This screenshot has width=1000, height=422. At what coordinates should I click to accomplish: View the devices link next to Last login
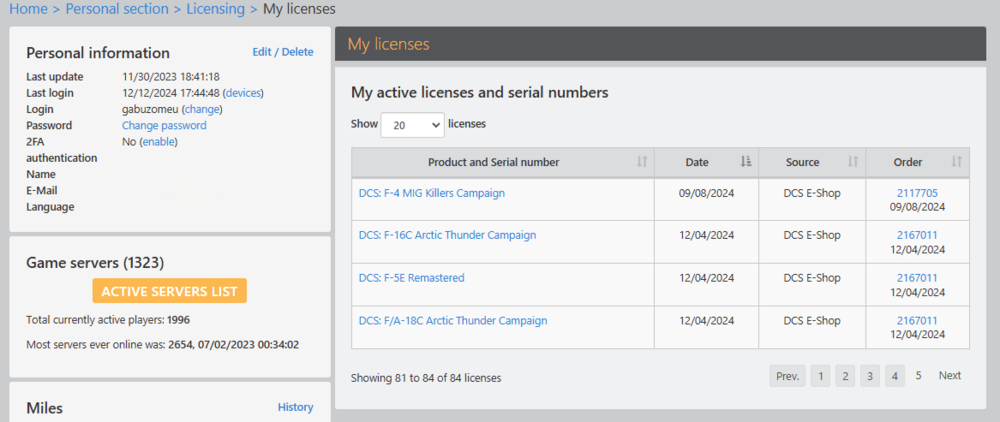coord(243,93)
